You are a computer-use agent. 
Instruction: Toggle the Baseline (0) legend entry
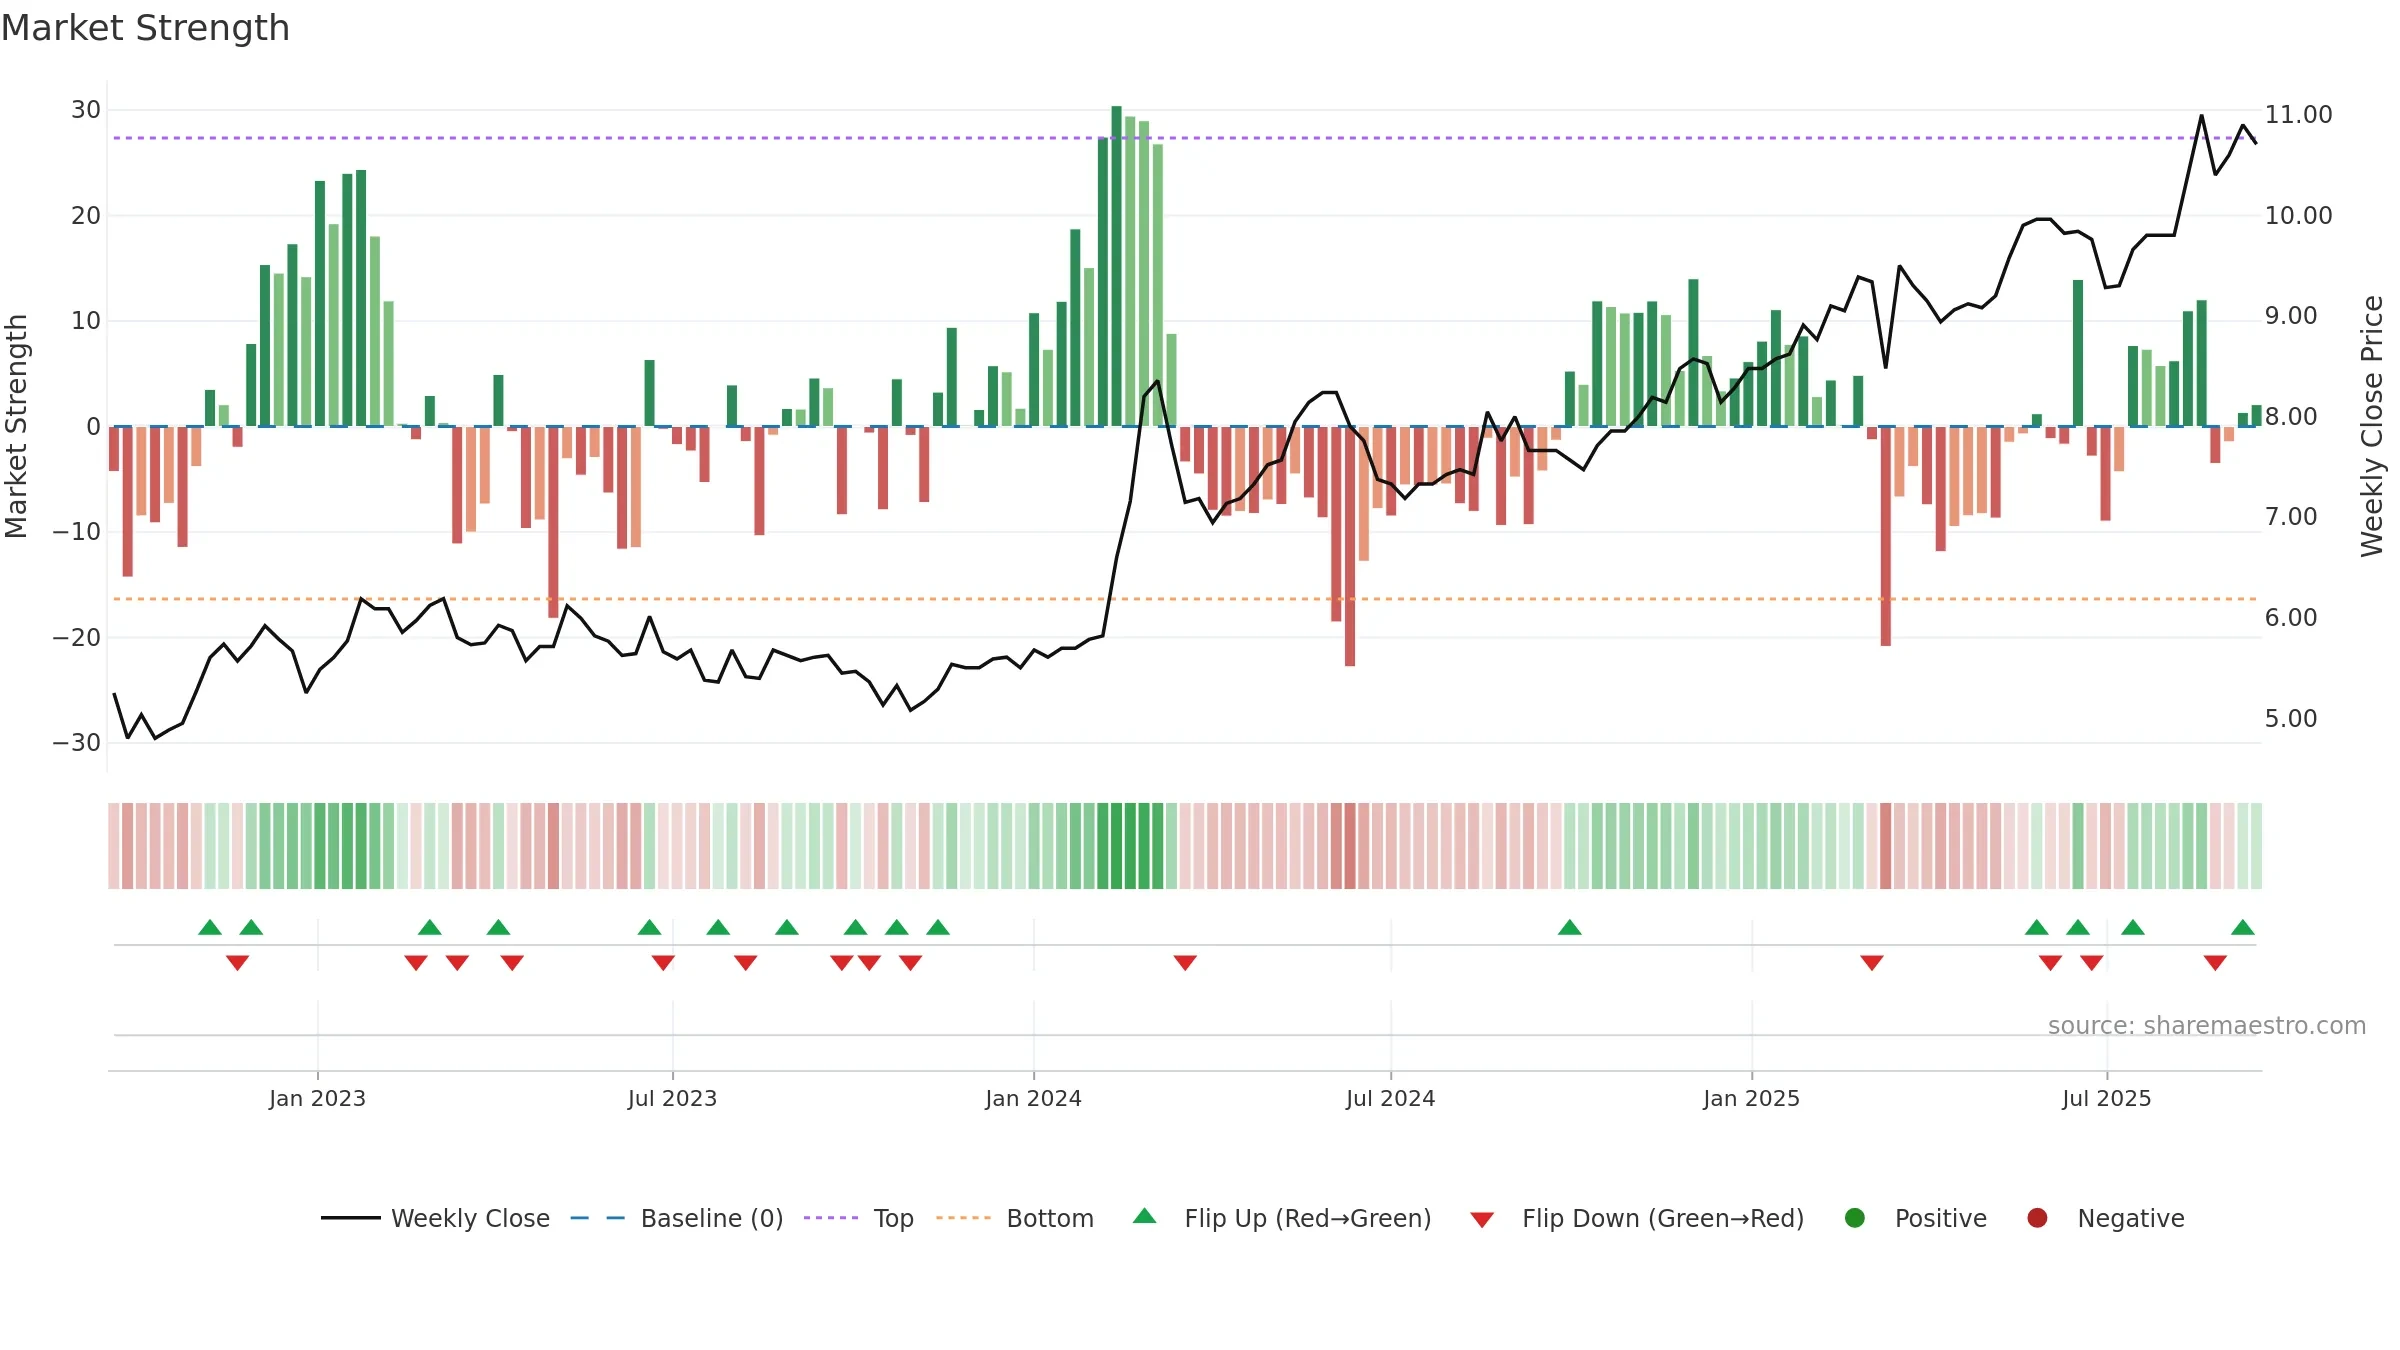pyautogui.click(x=677, y=1218)
